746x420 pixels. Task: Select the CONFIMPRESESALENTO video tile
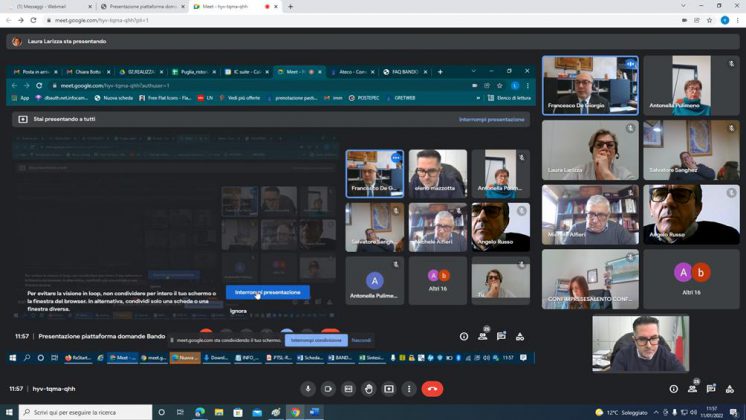[590, 279]
